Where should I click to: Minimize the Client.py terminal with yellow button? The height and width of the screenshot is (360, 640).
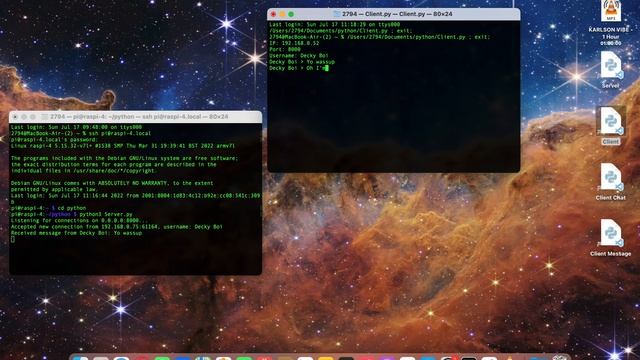click(x=282, y=14)
